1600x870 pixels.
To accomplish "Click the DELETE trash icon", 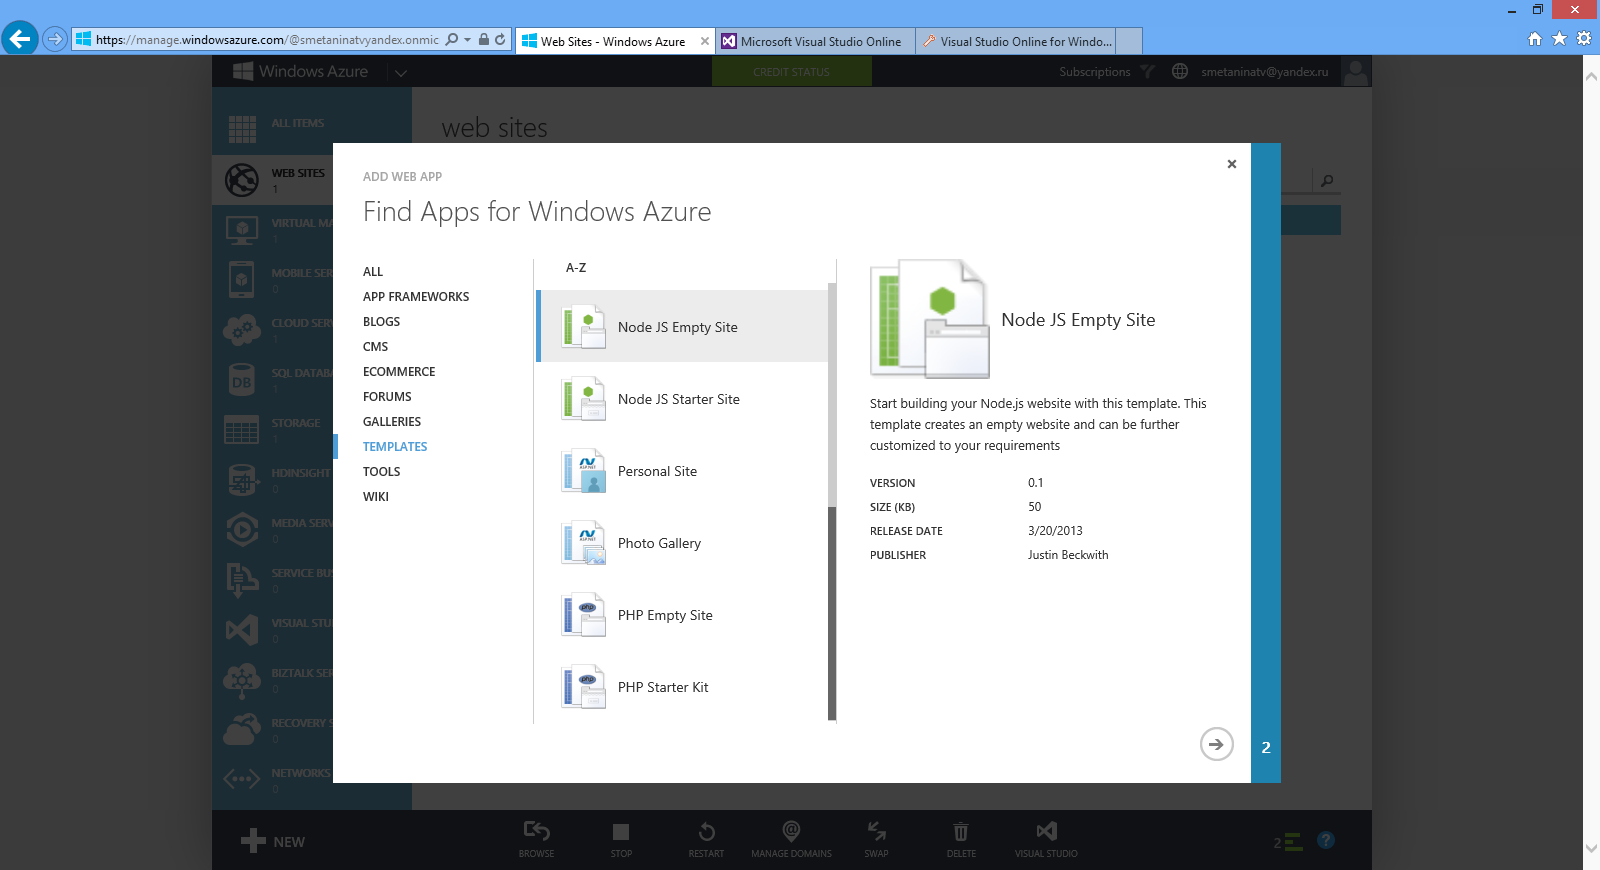I will click(x=961, y=831).
